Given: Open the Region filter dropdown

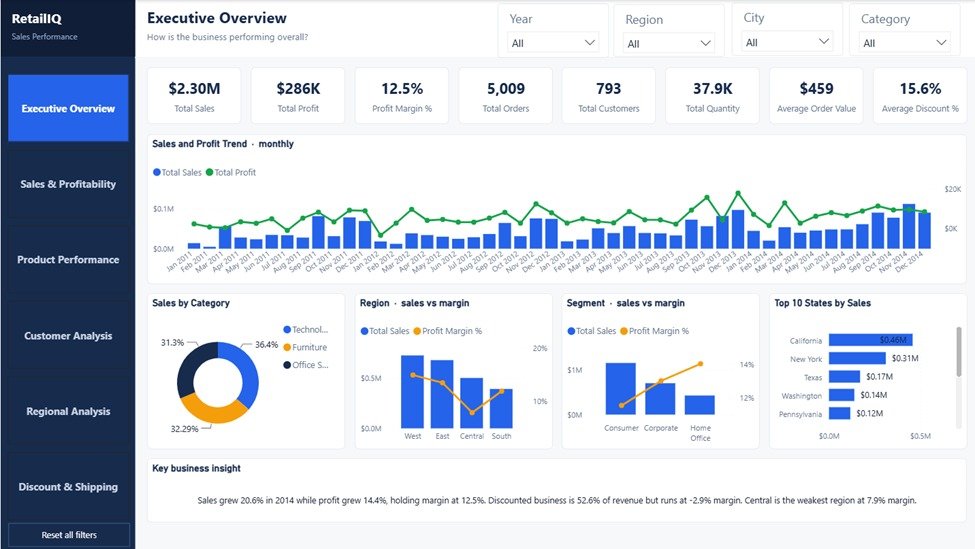Looking at the screenshot, I should coord(669,44).
